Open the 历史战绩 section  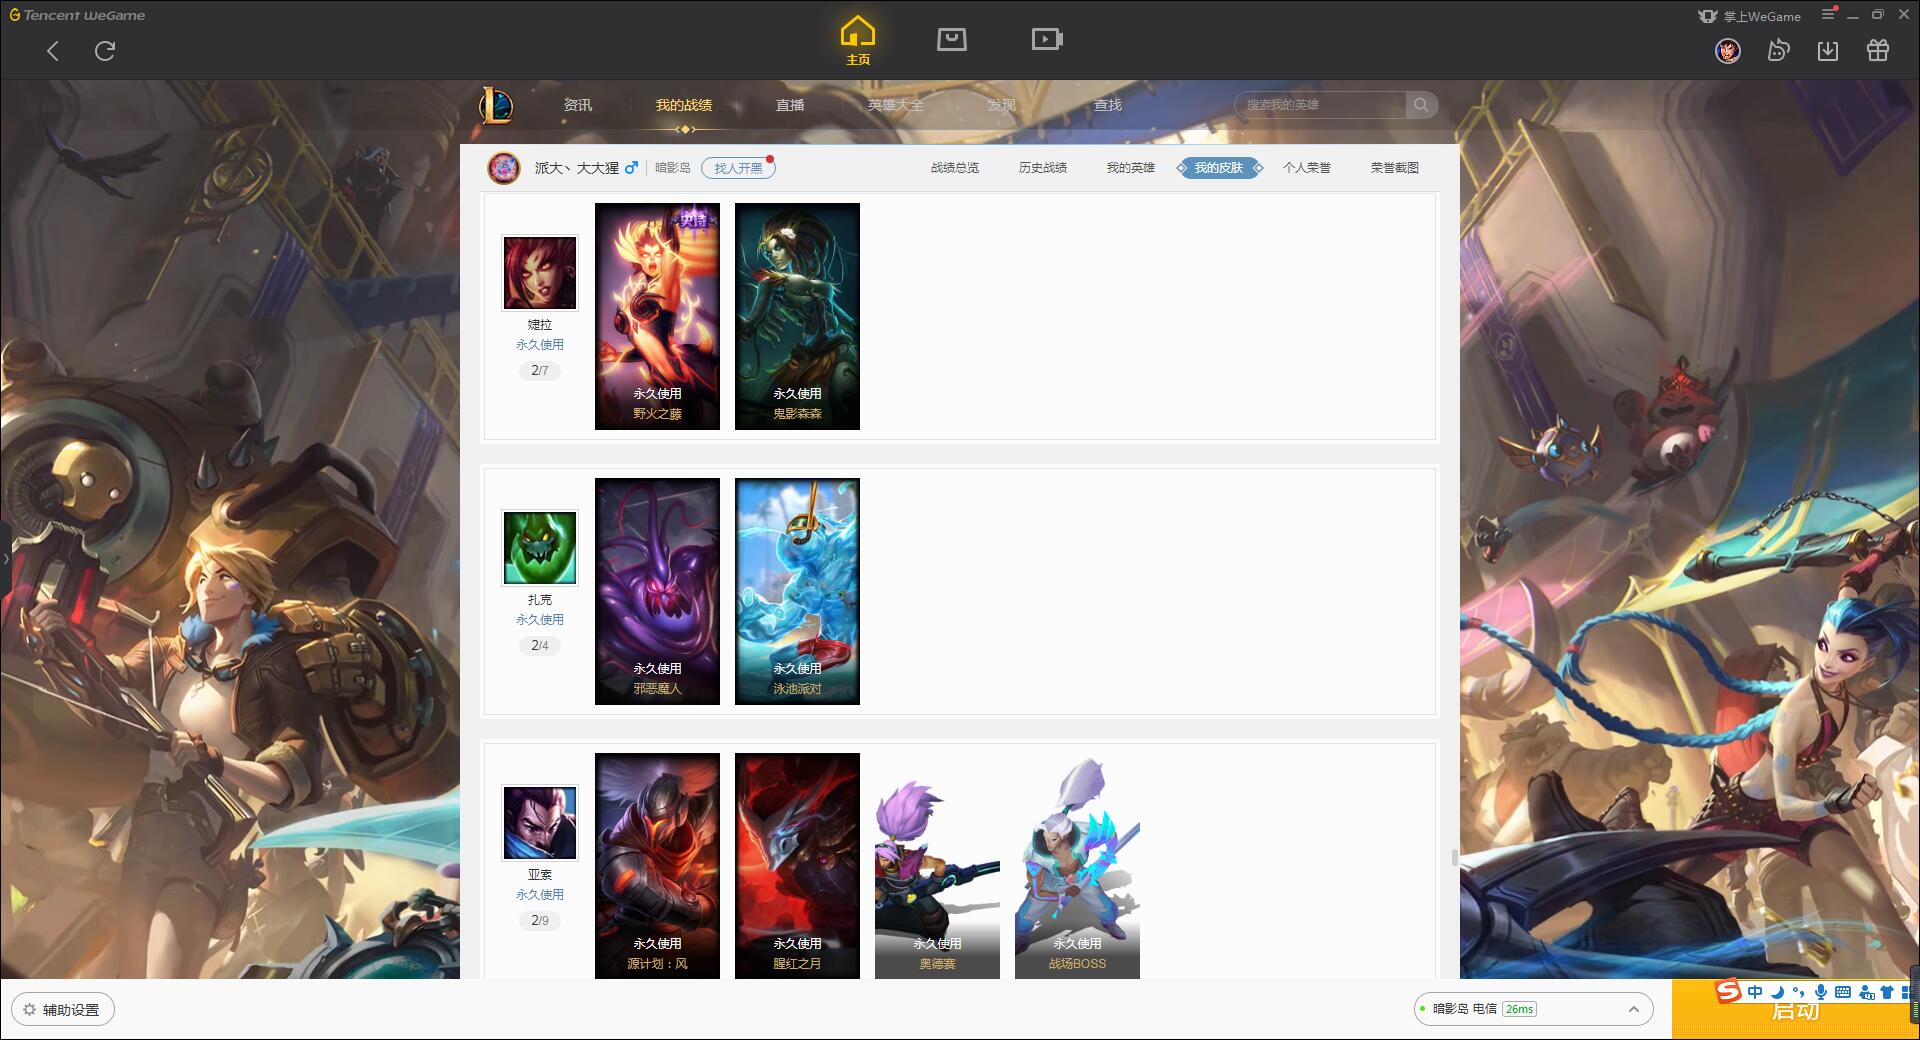point(1043,168)
